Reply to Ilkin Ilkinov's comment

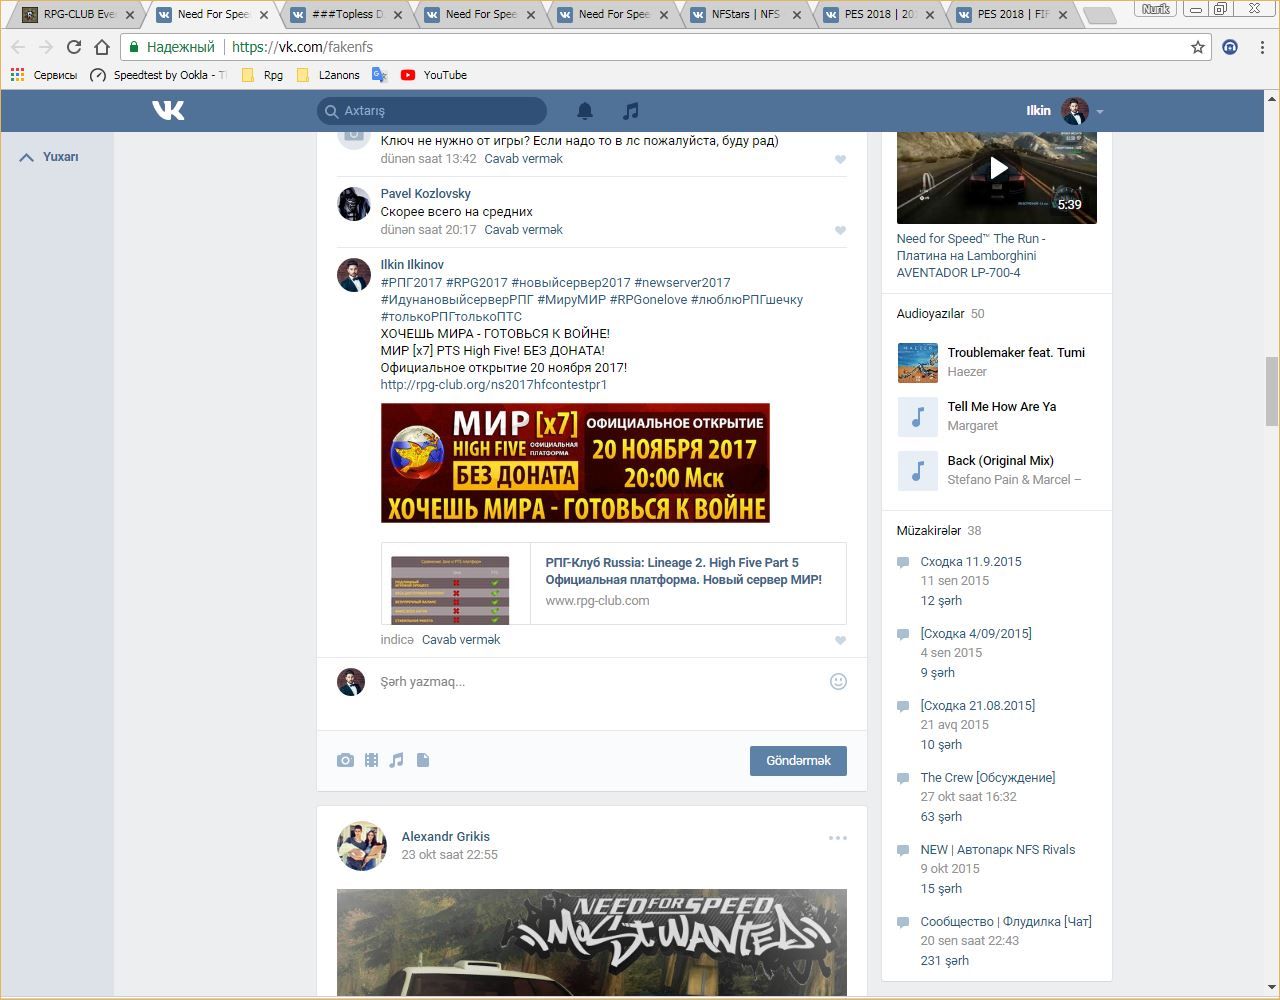[461, 640]
